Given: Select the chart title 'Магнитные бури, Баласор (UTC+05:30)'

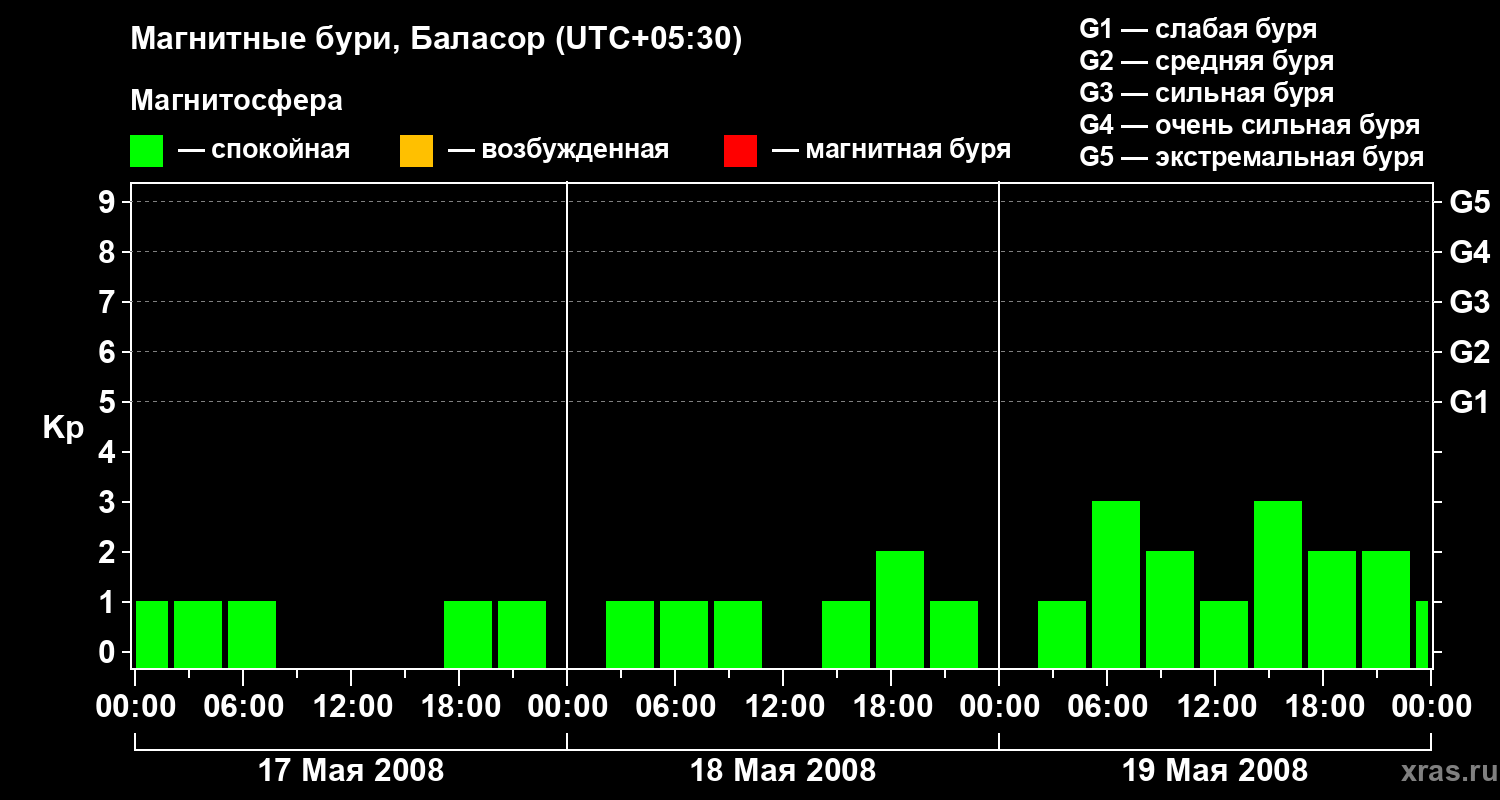Looking at the screenshot, I should coord(436,40).
